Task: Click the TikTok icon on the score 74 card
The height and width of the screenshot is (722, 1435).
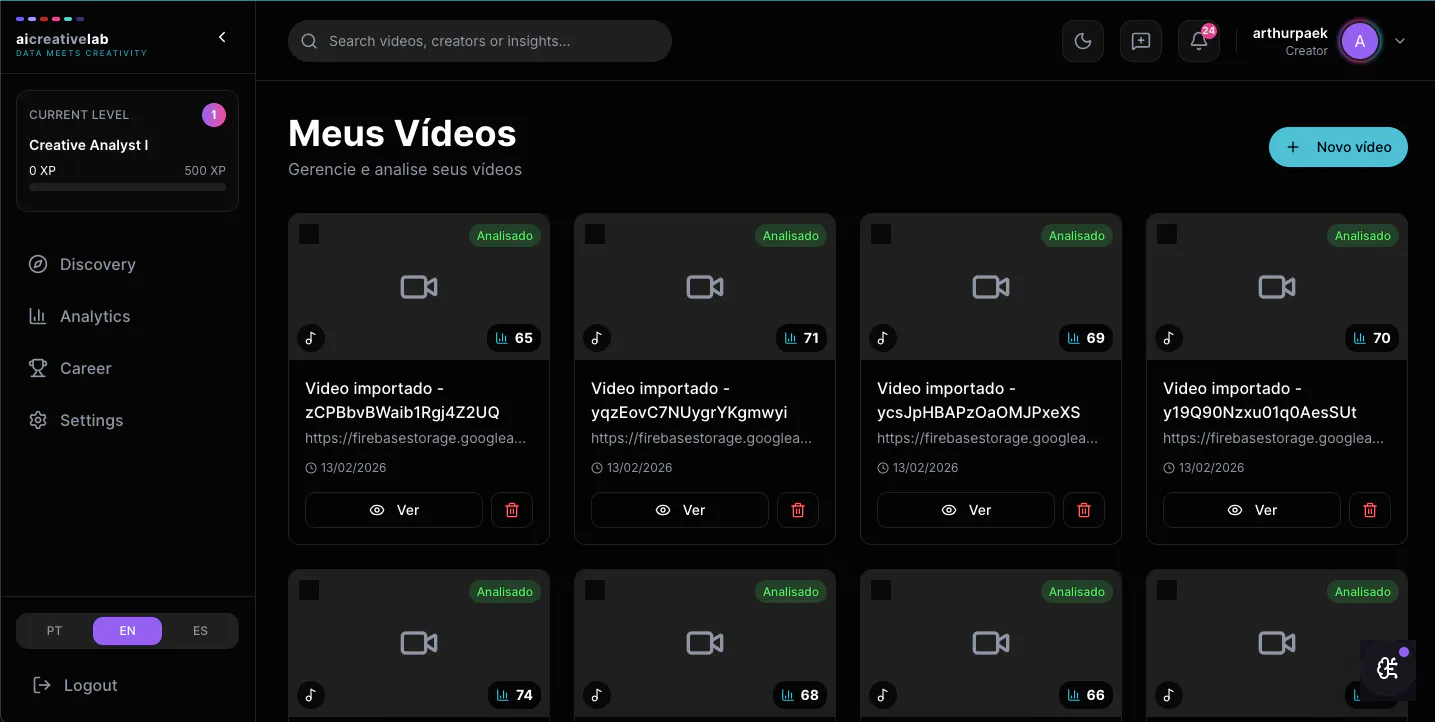Action: 311,694
